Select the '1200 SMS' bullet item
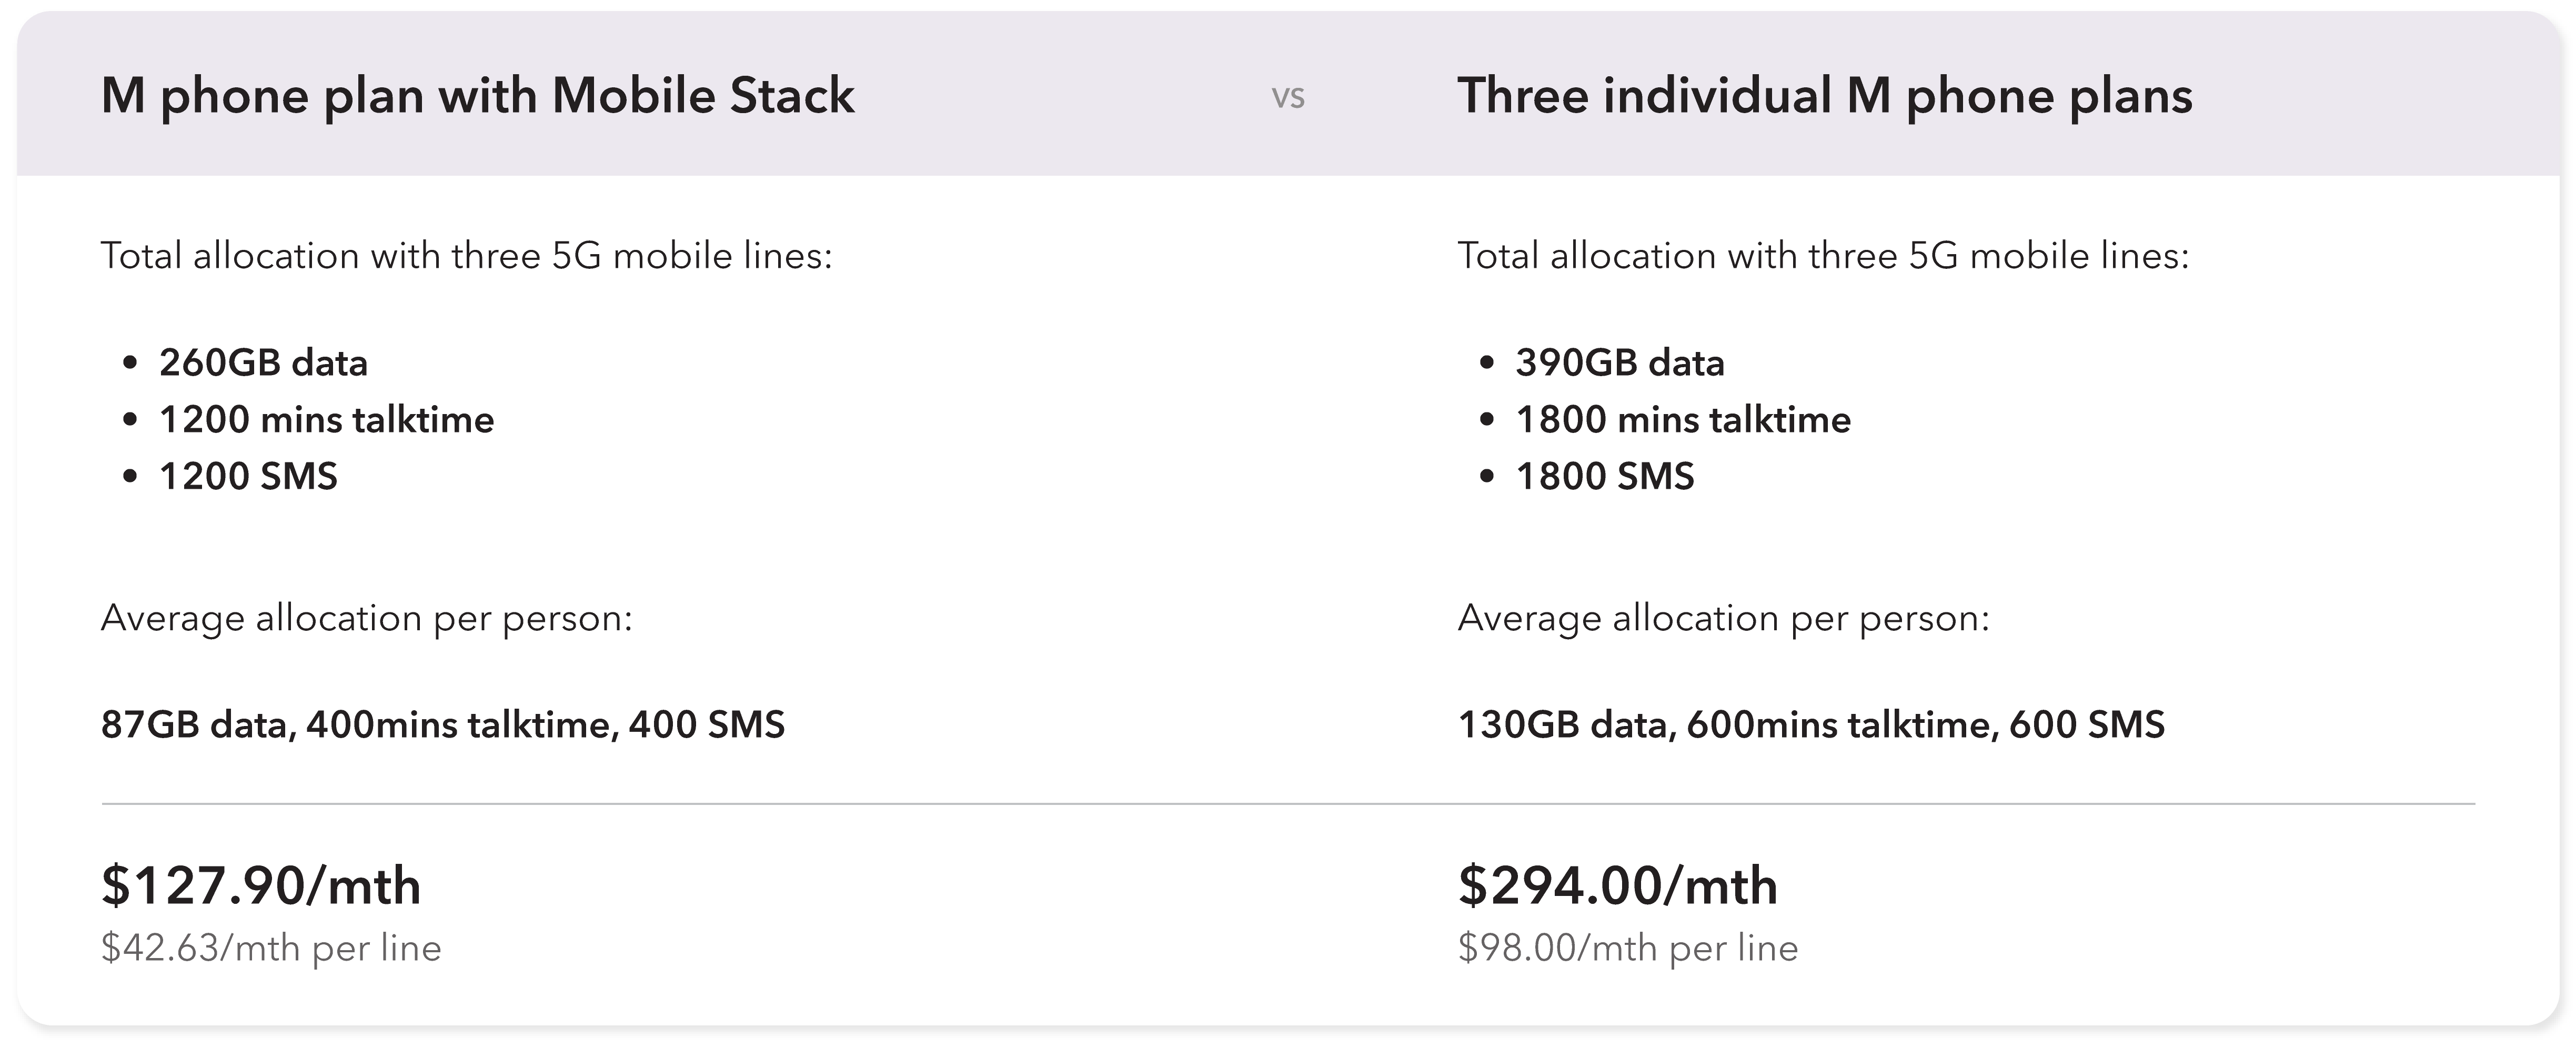 tap(248, 476)
